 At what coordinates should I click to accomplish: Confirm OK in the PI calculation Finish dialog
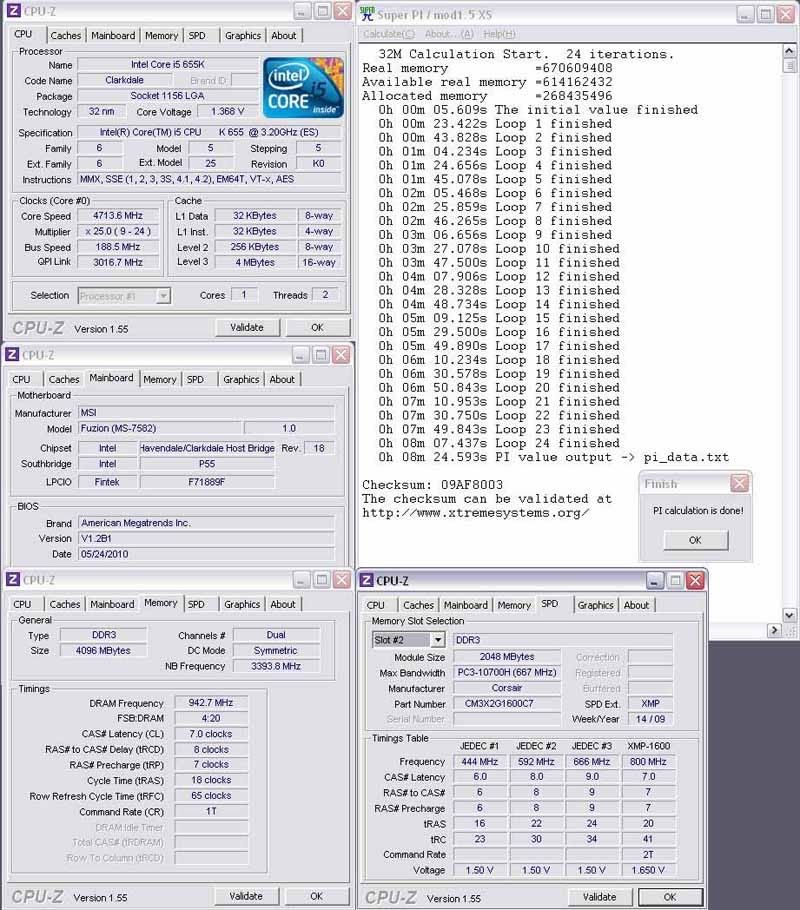[694, 540]
